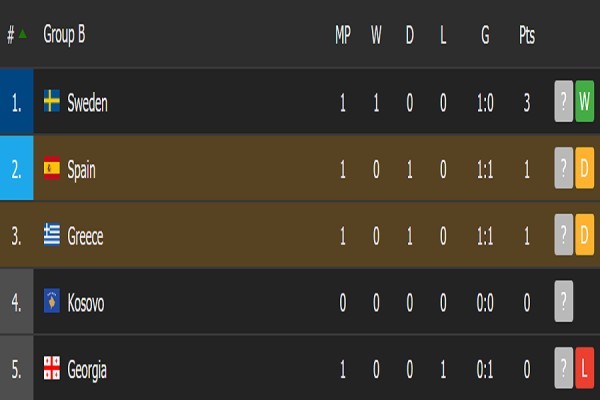Open the Georgia team link
Image resolution: width=600 pixels, height=400 pixels.
pyautogui.click(x=87, y=368)
